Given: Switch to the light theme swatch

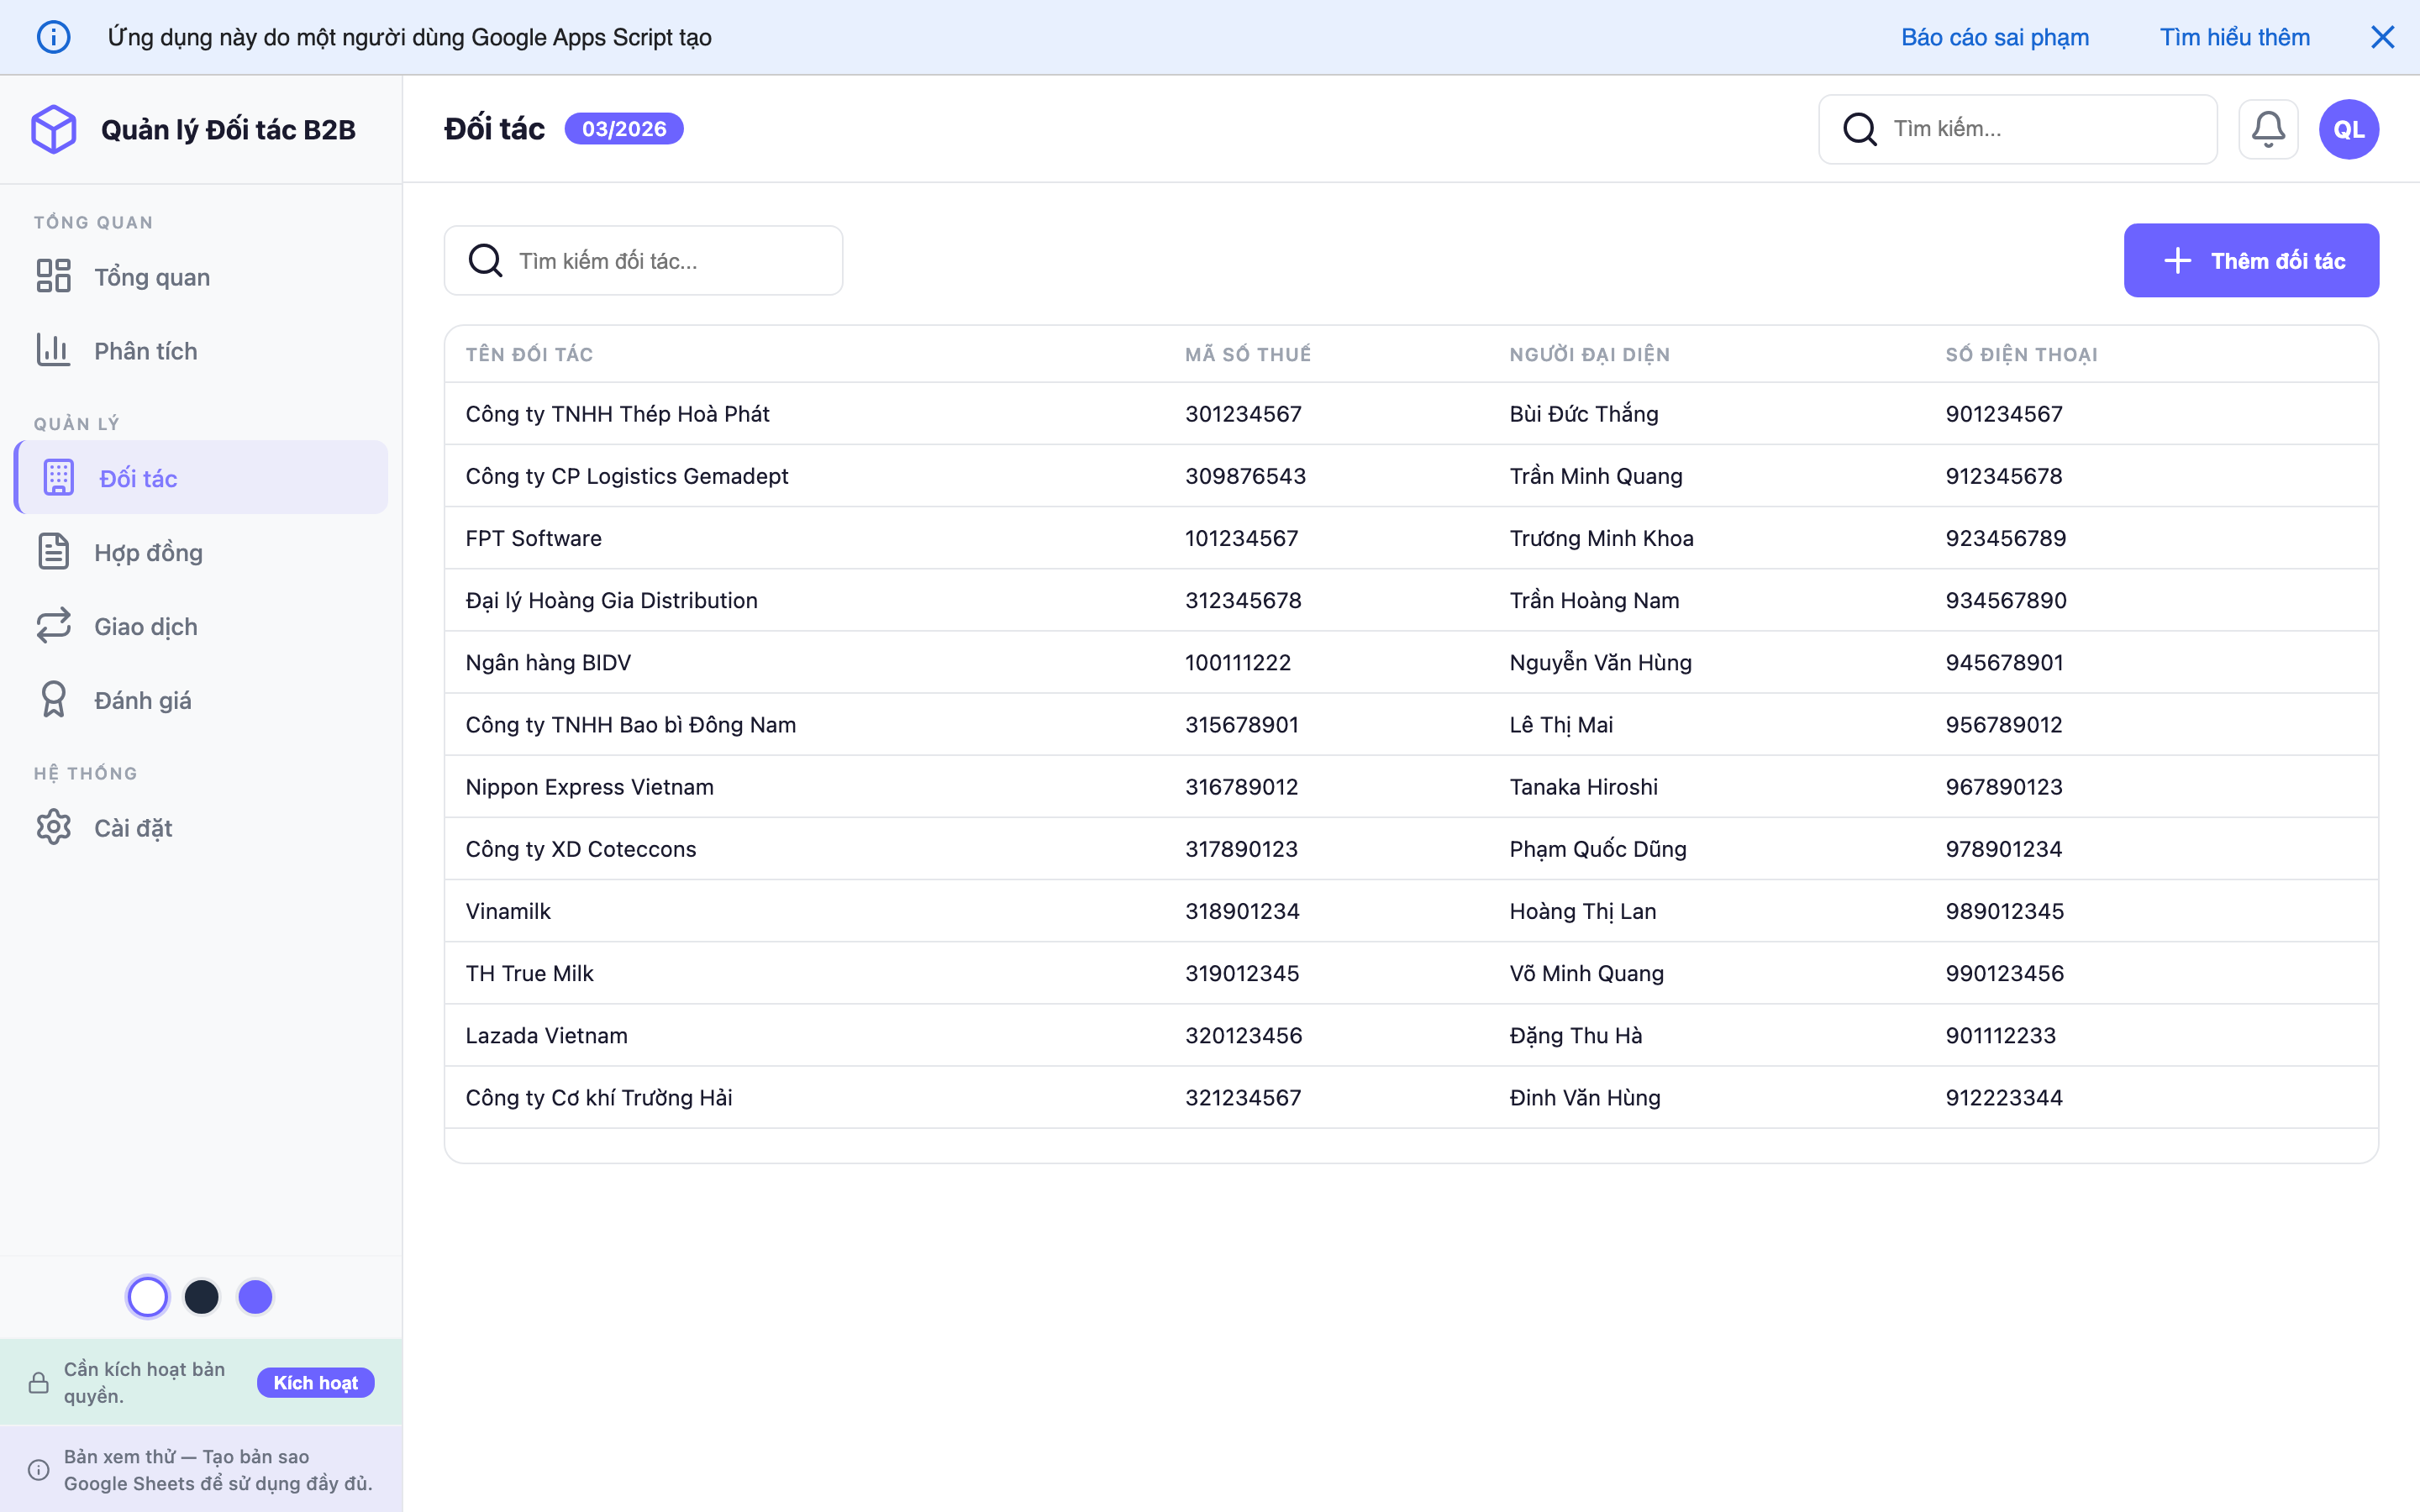Looking at the screenshot, I should point(148,1296).
